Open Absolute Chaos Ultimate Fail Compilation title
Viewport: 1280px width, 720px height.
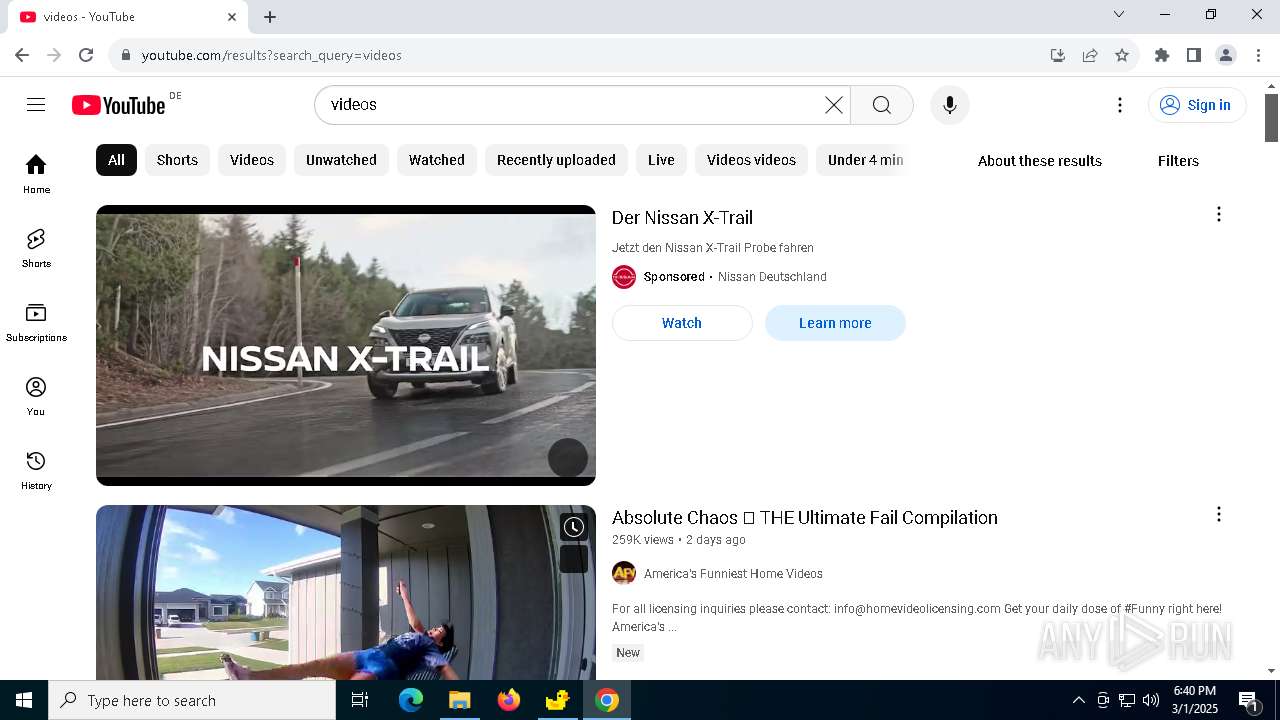(x=805, y=517)
